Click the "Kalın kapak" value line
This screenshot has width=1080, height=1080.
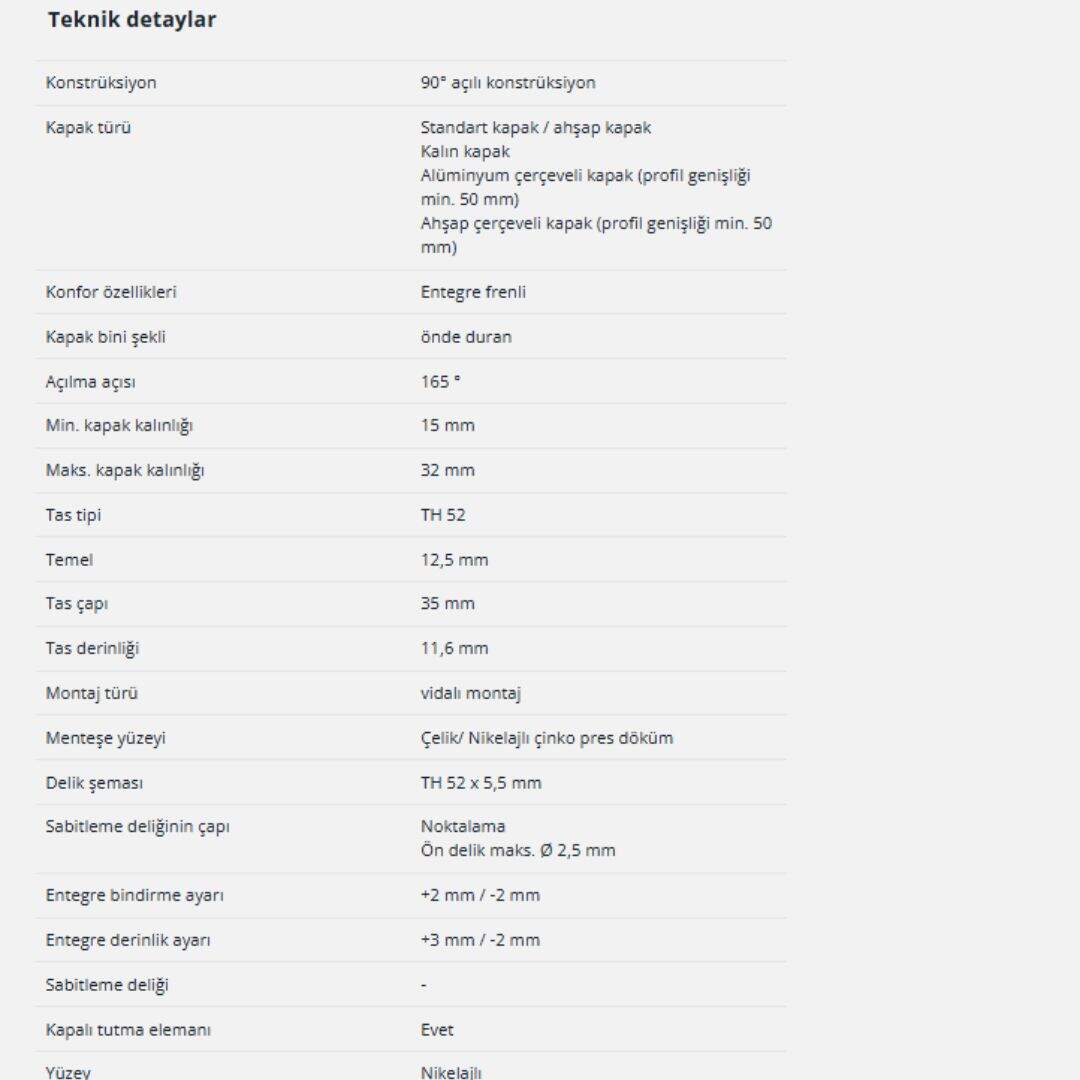(465, 152)
